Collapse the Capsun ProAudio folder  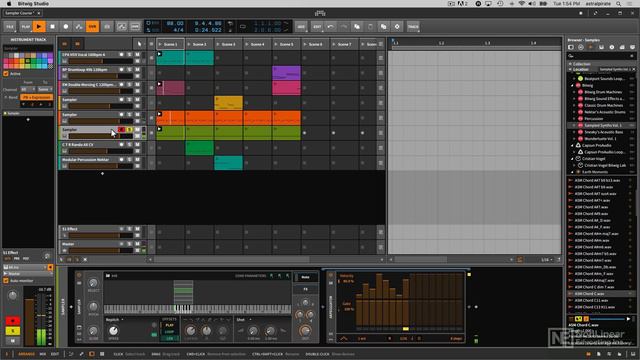(572, 145)
